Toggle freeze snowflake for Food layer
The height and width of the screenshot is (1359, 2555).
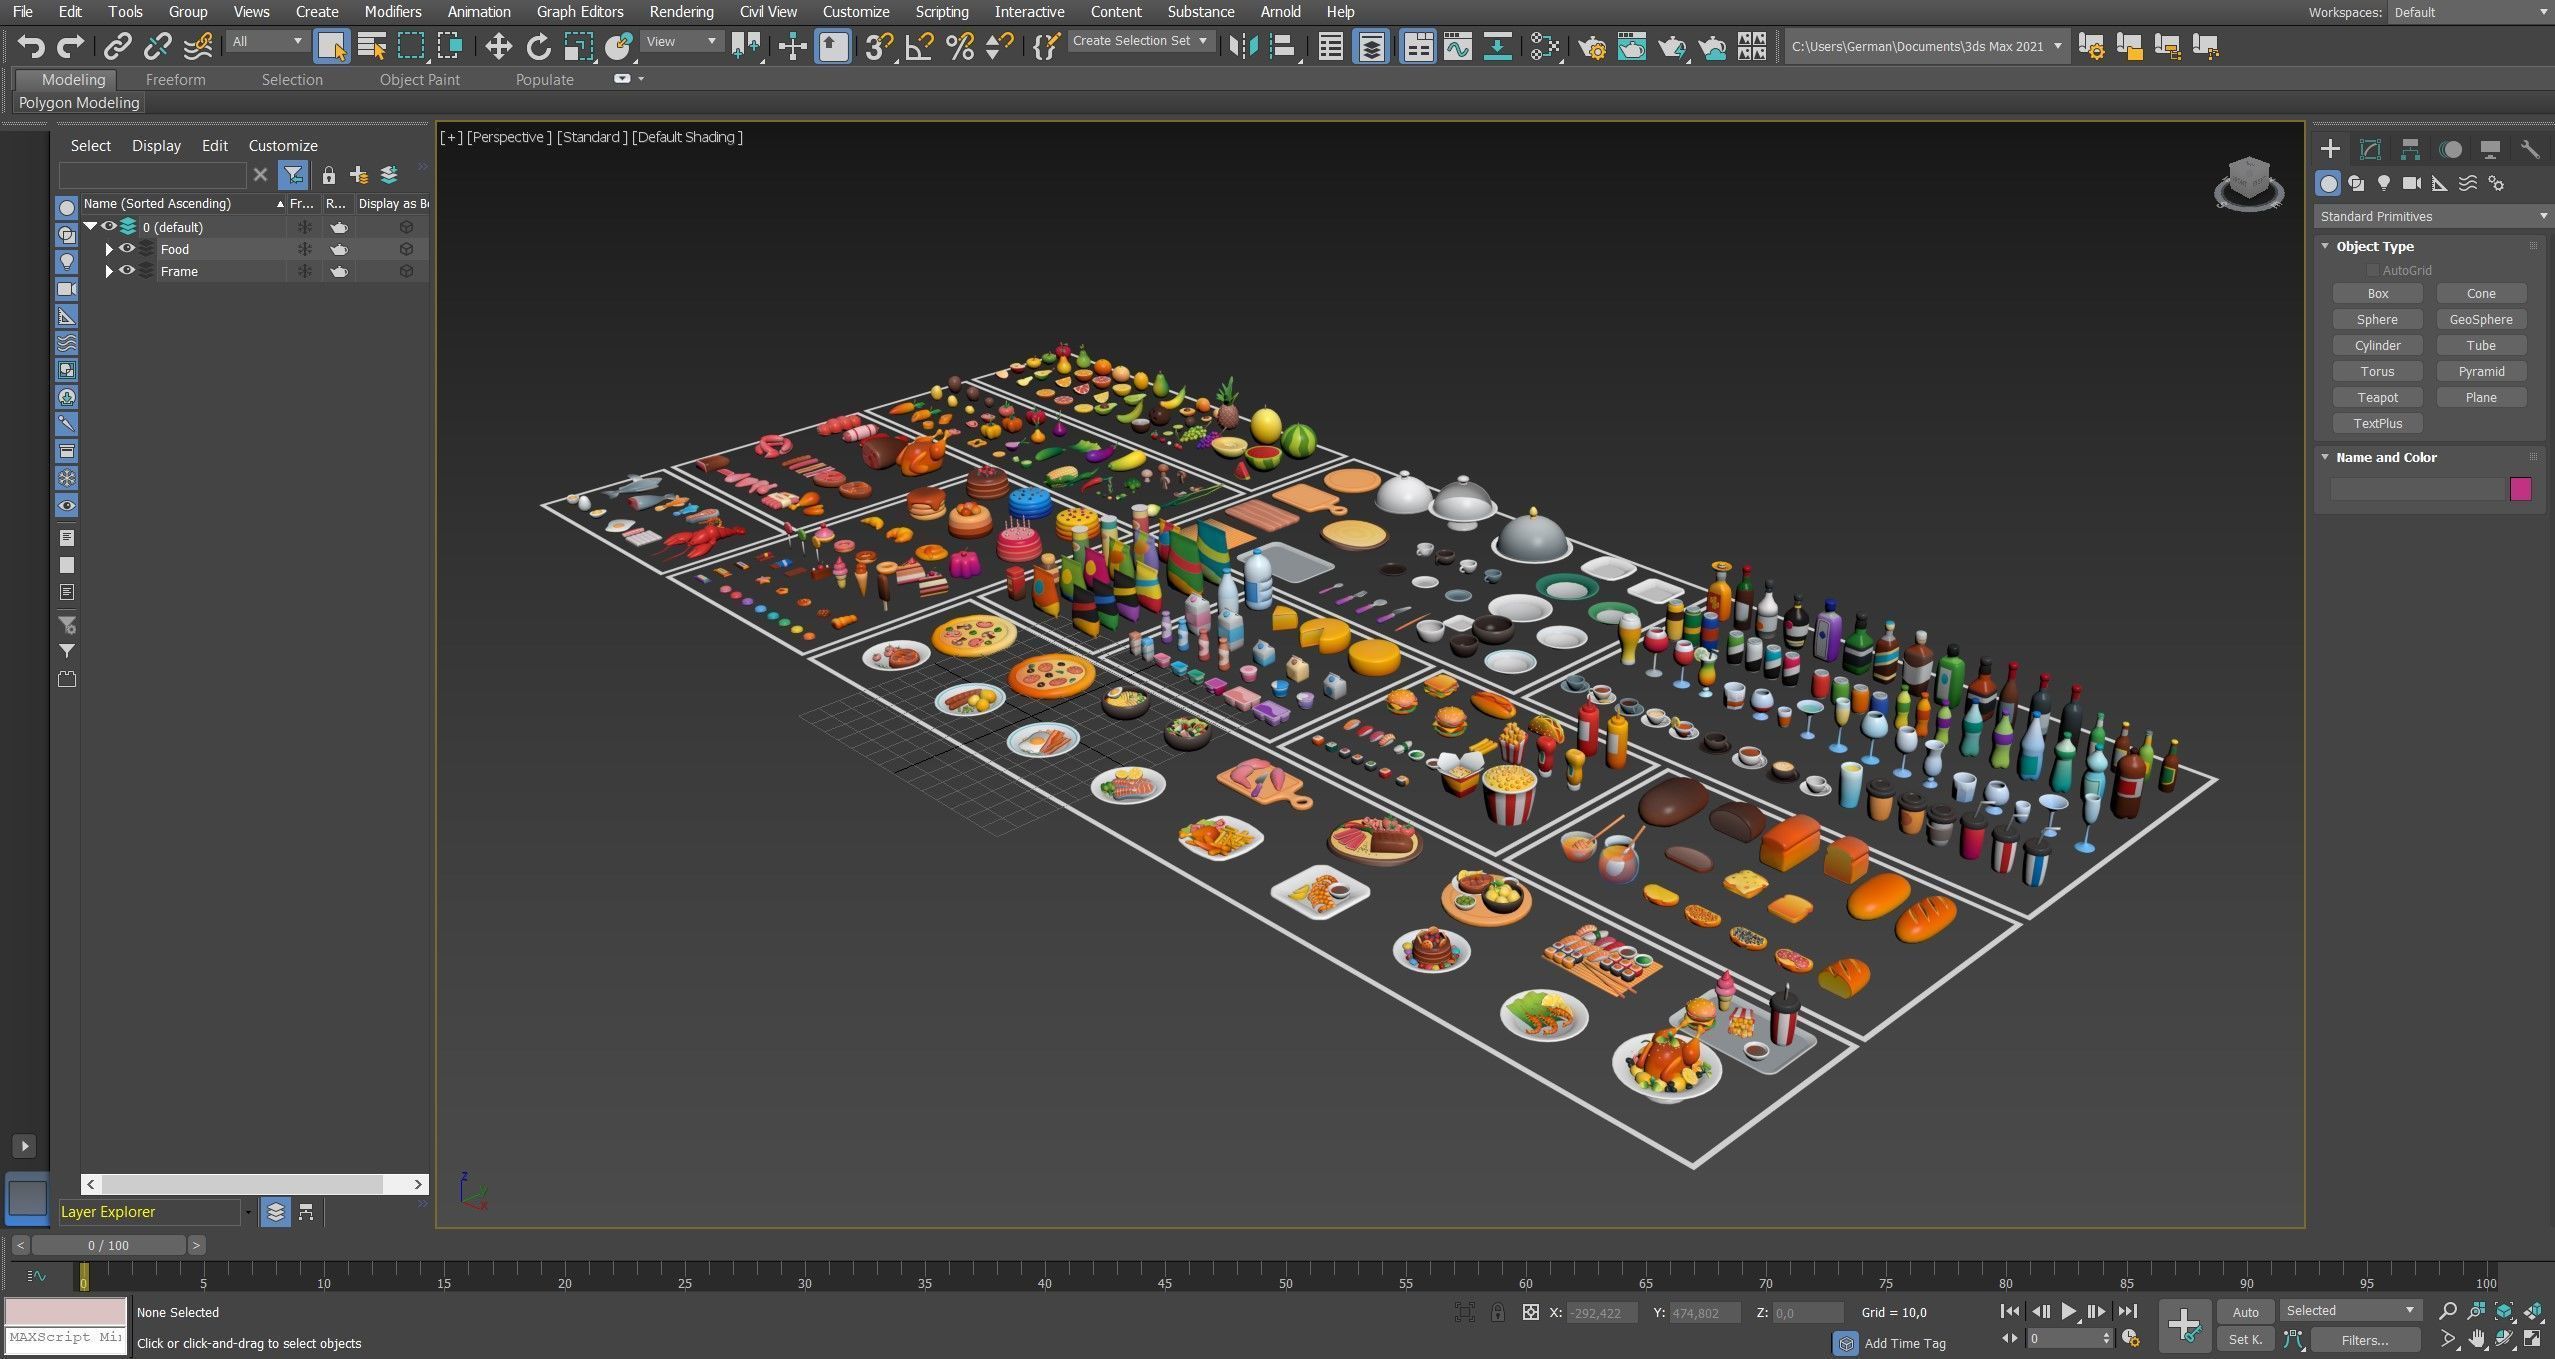[x=305, y=249]
